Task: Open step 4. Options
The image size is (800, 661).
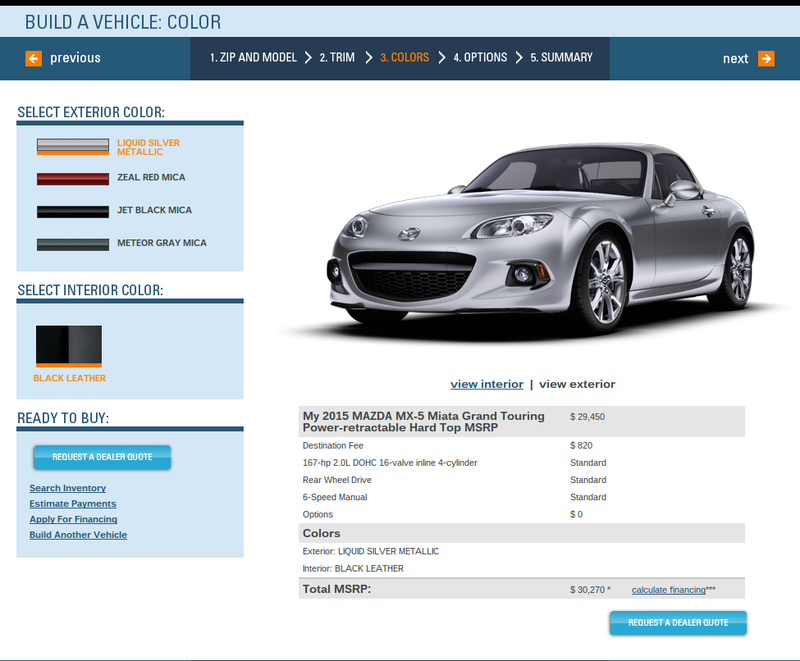Action: 480,58
